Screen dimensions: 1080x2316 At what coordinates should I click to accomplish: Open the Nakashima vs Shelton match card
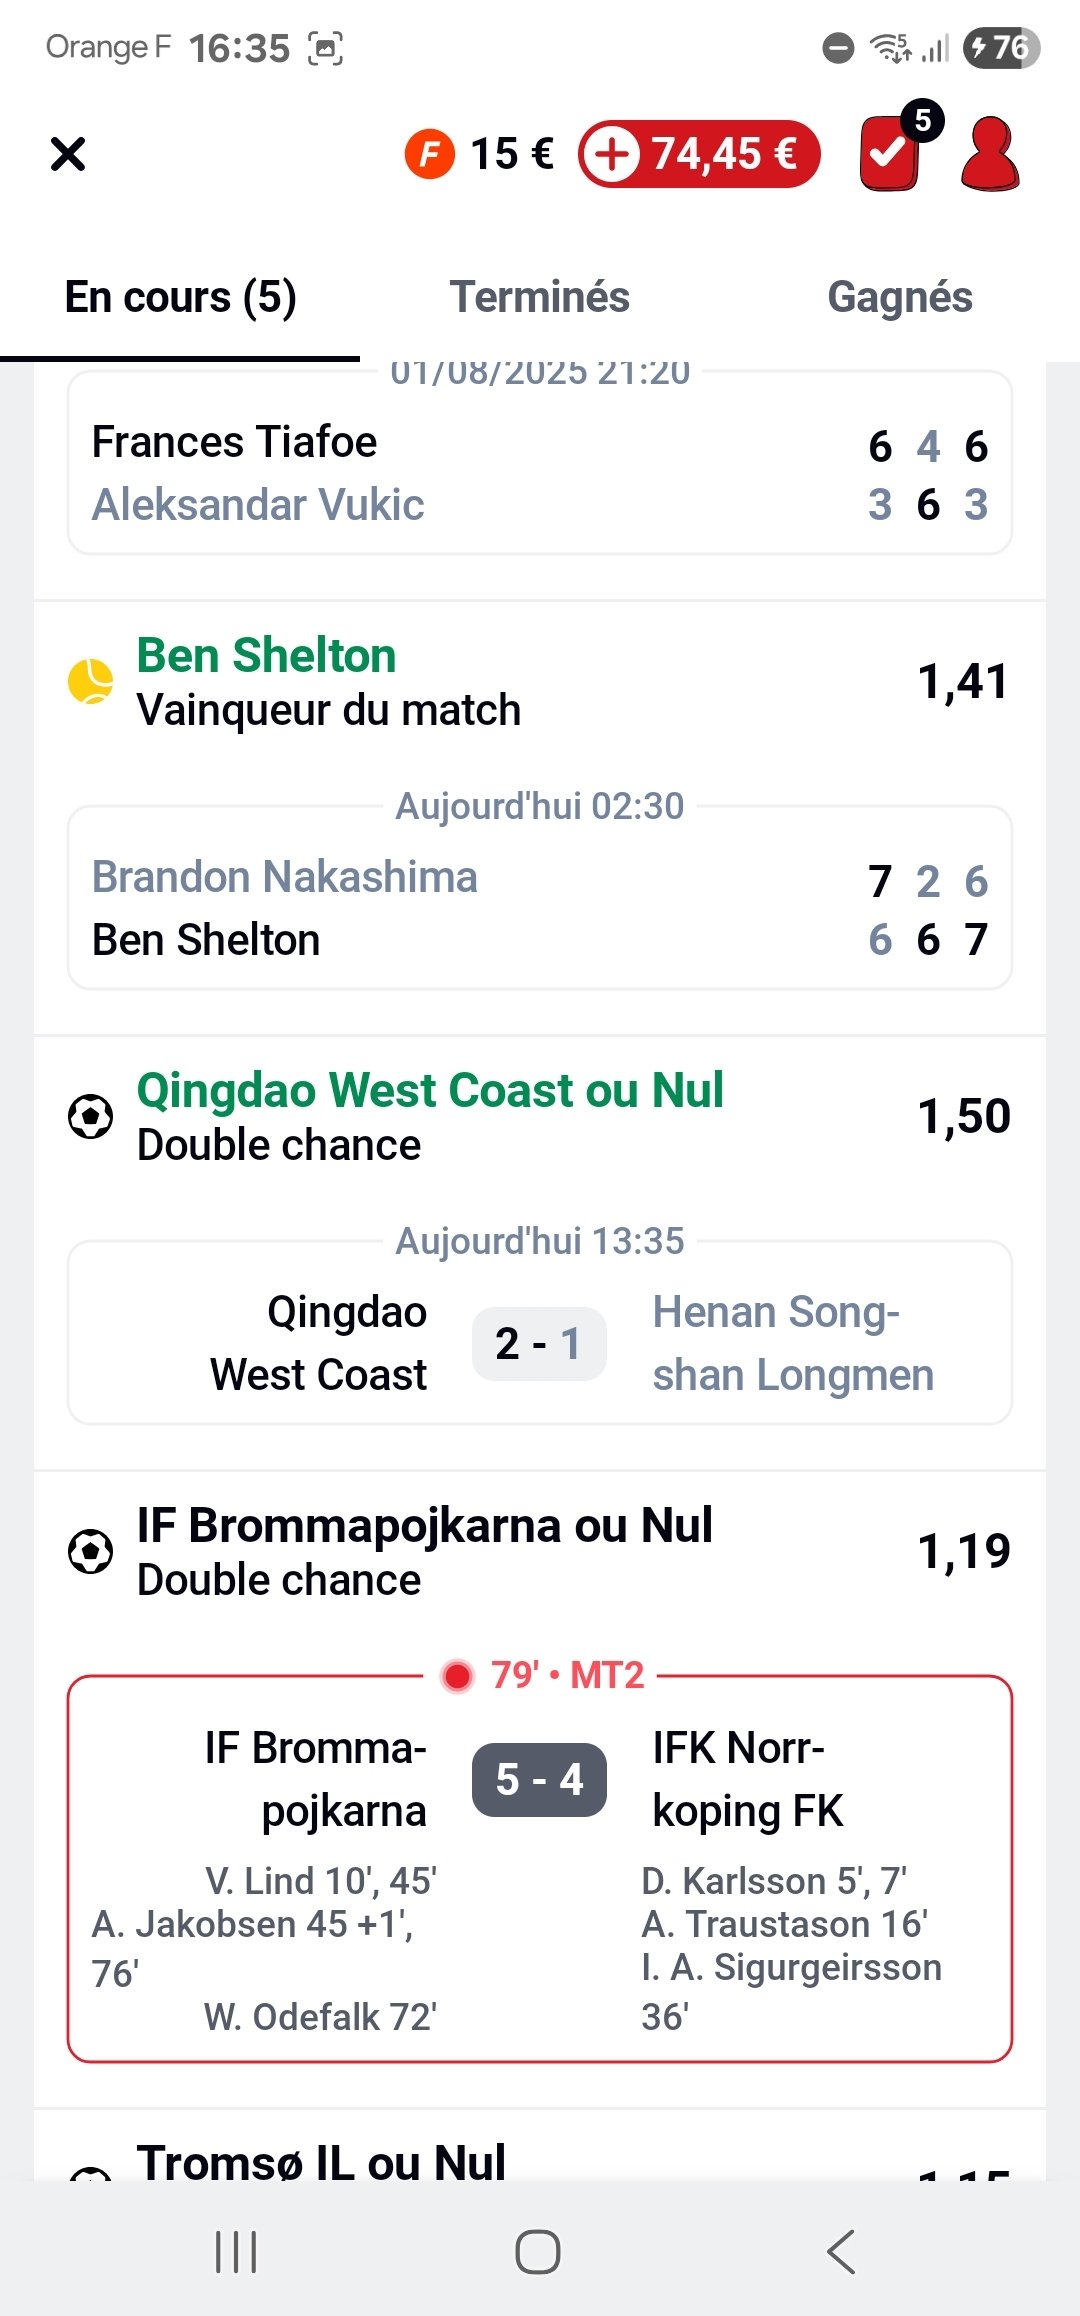coord(540,907)
